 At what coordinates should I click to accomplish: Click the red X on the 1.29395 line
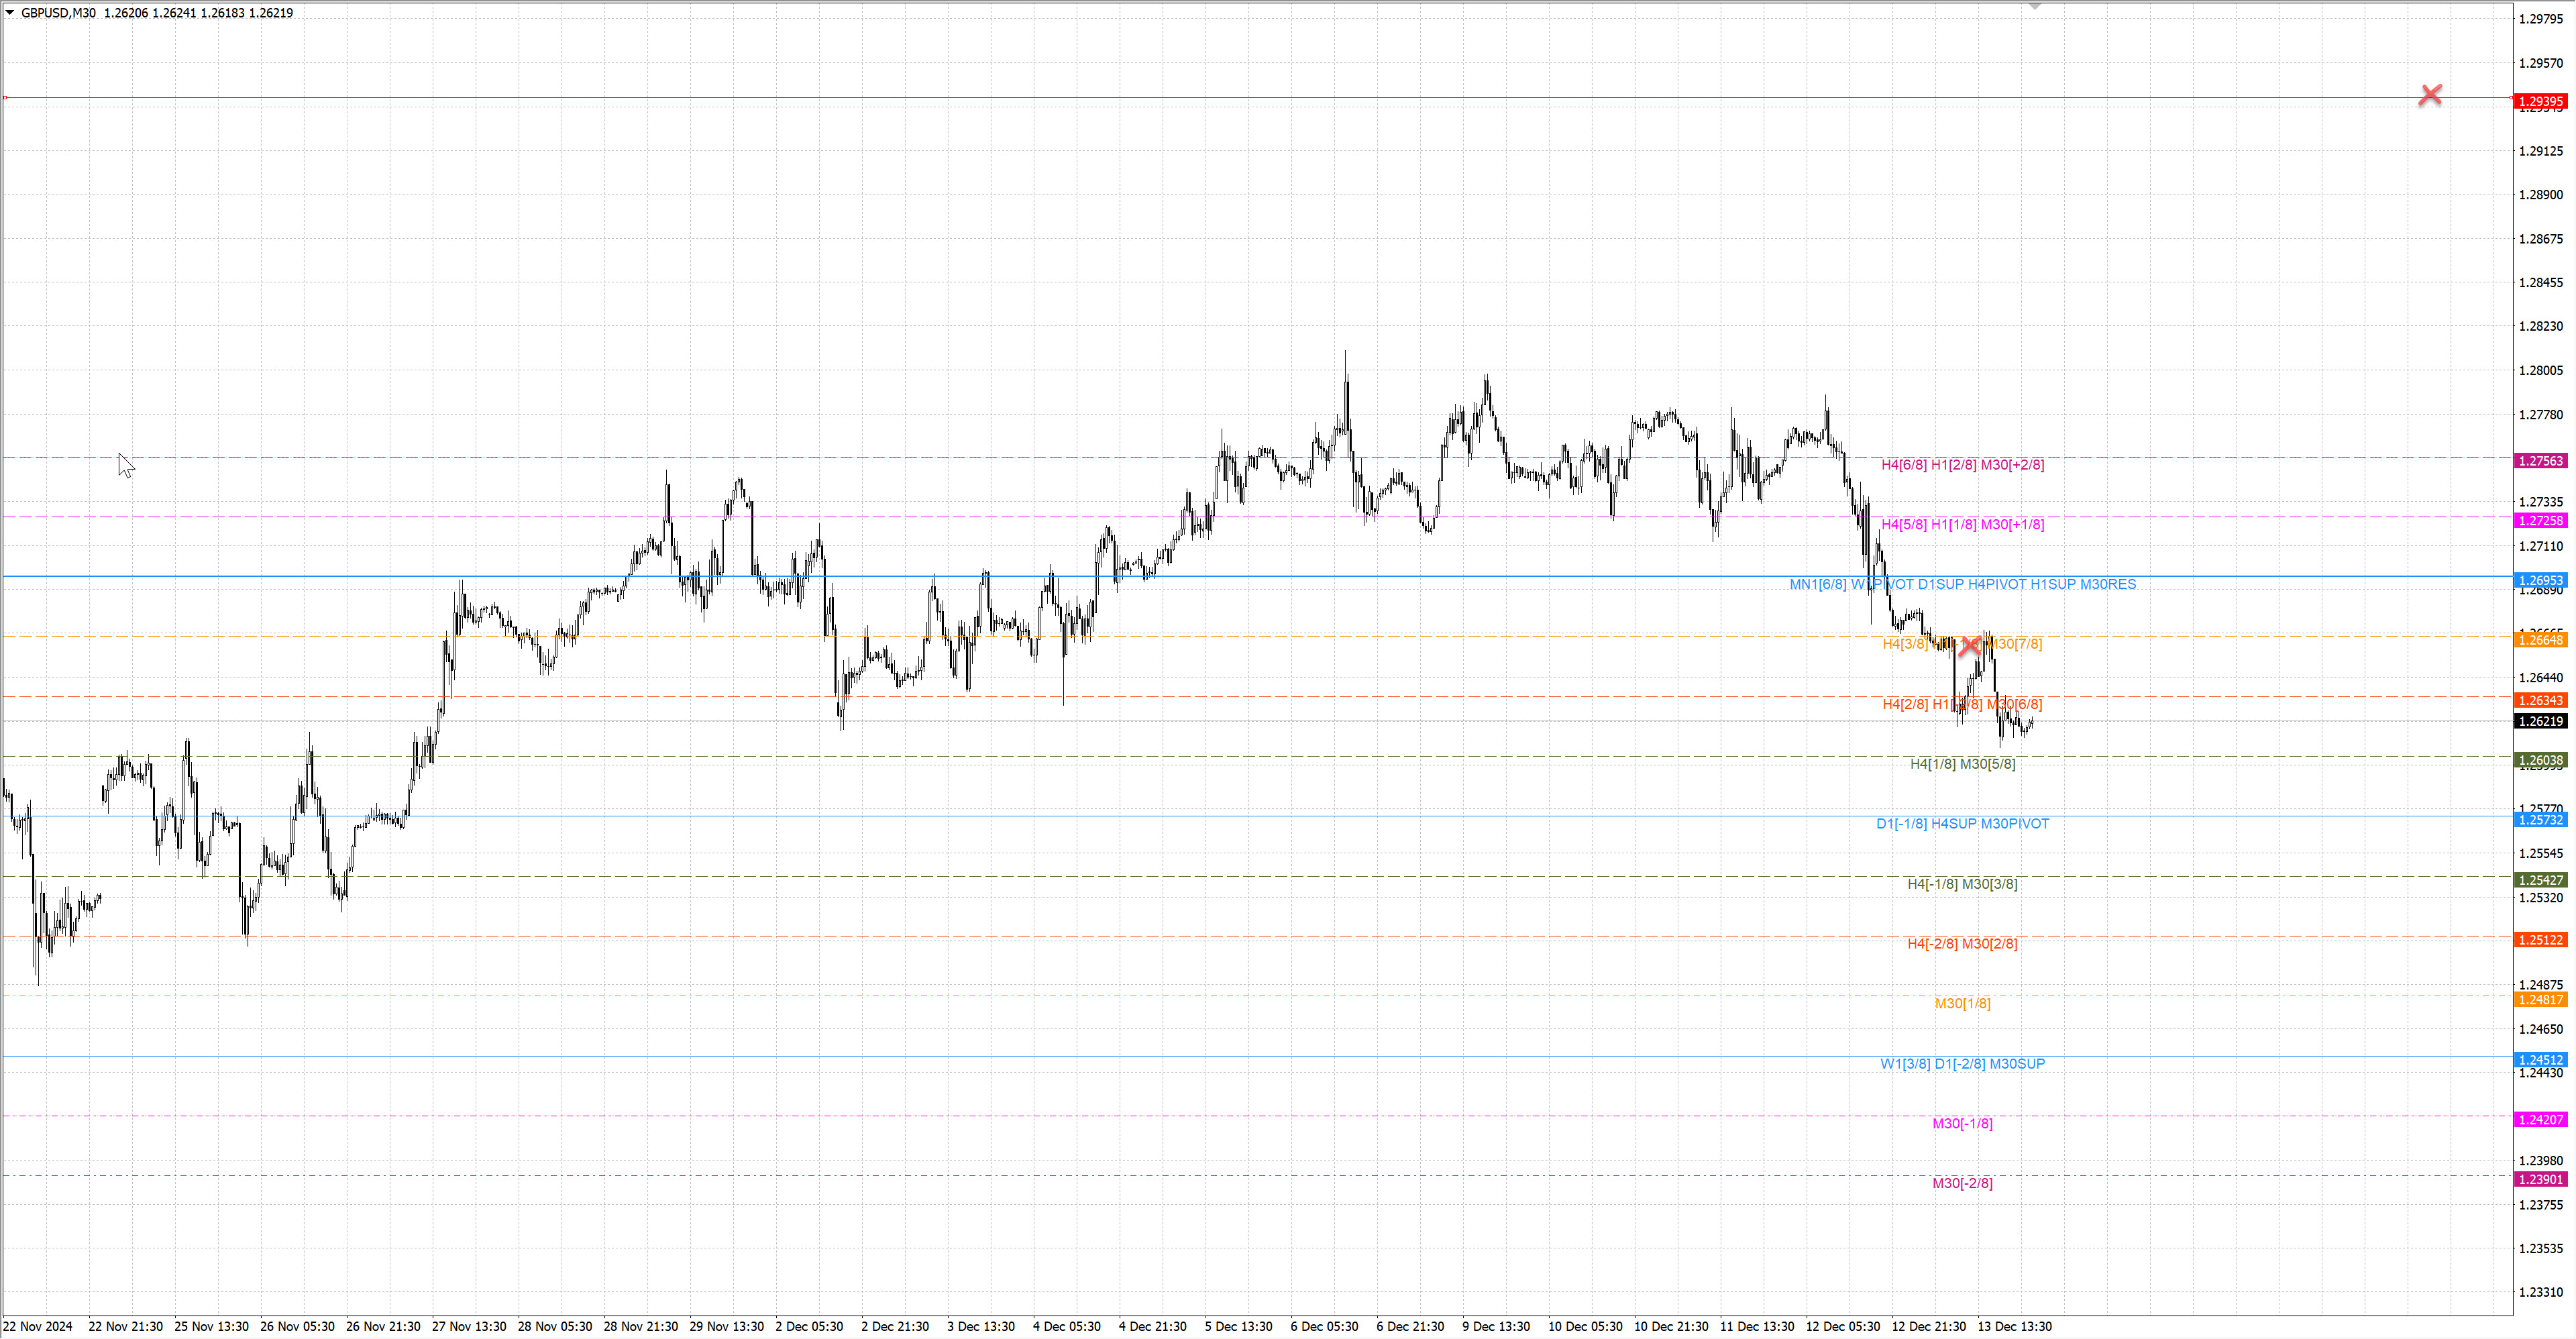pos(2430,95)
